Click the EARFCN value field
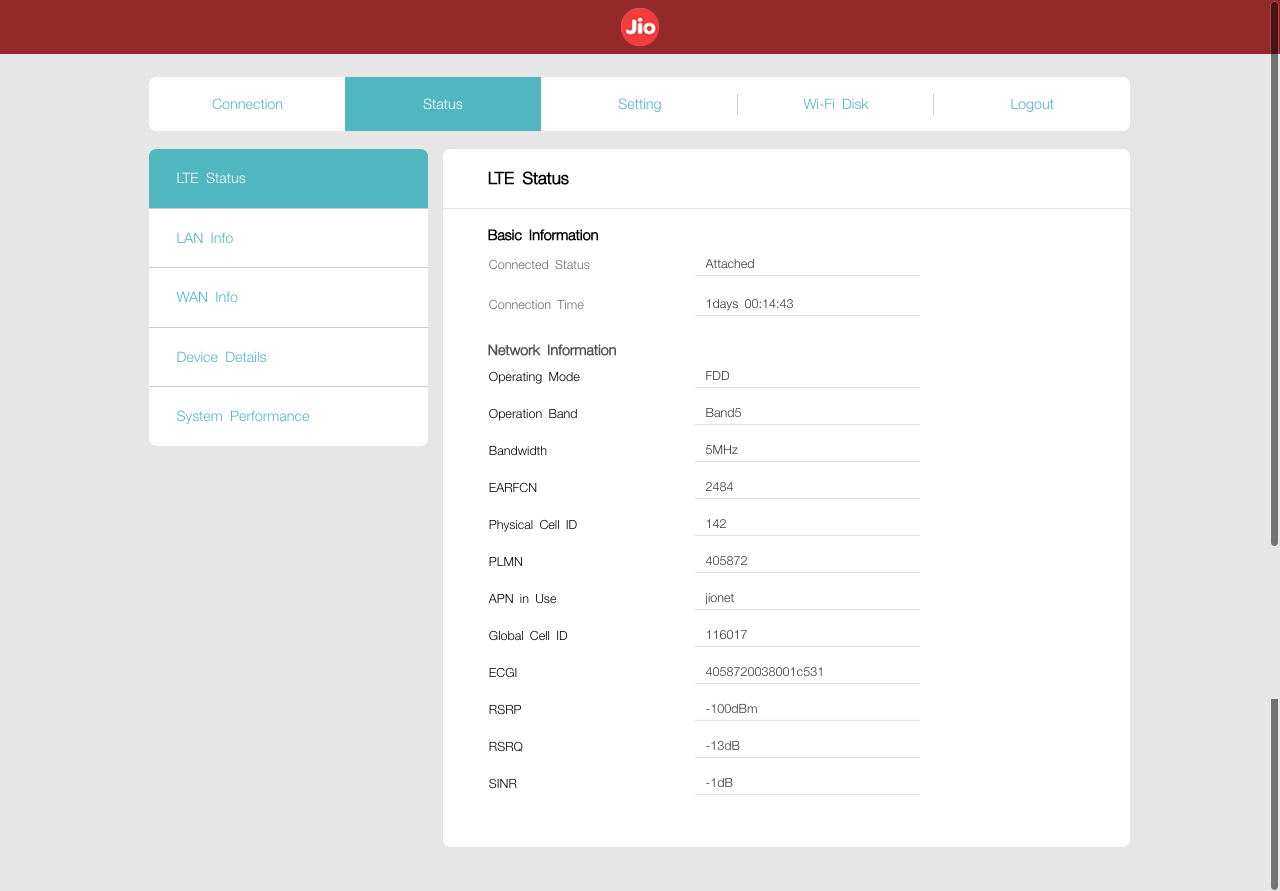1280x891 pixels. tap(806, 487)
